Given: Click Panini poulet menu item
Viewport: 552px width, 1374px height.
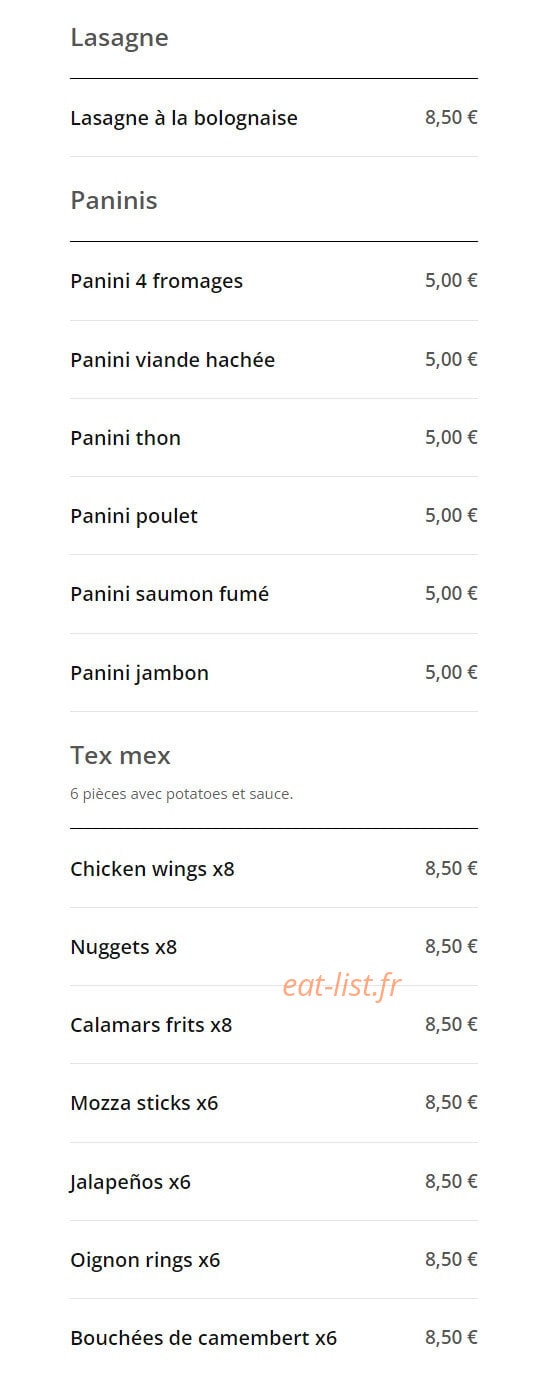Looking at the screenshot, I should pyautogui.click(x=274, y=515).
